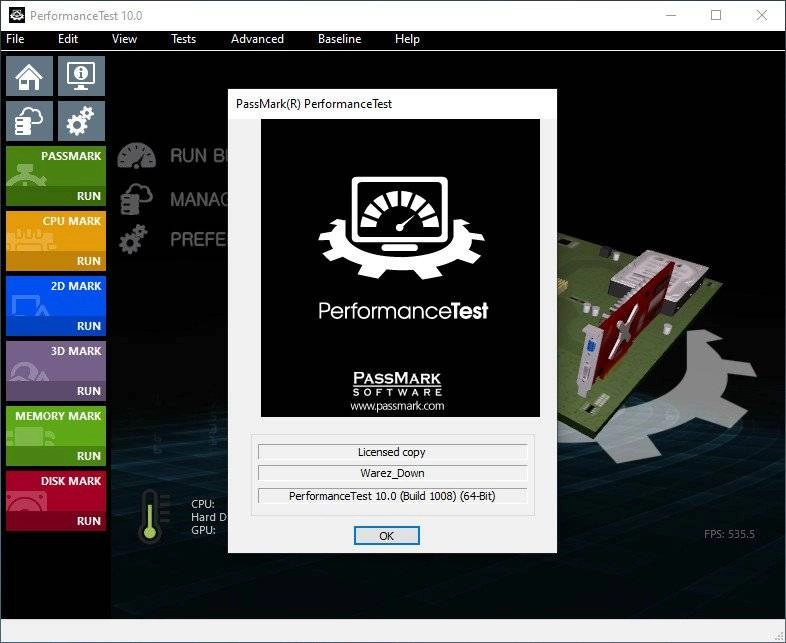
Task: Click the FPS: 535.5 readout
Action: pyautogui.click(x=729, y=534)
